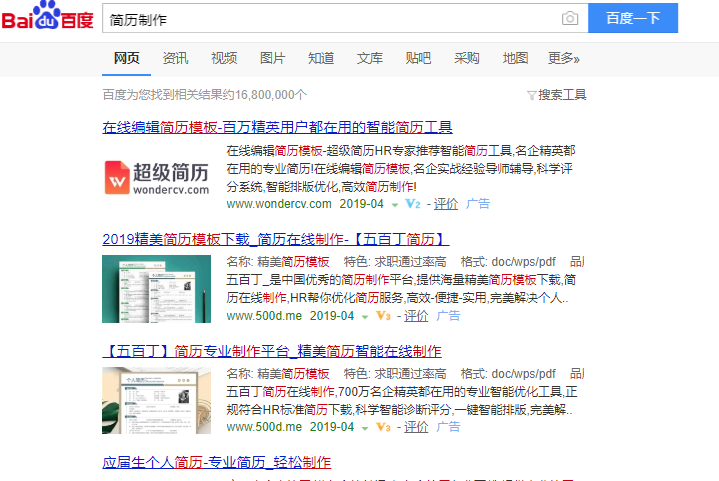719x481 pixels.
Task: Click the V3 badge on 简历专业制作平台 result
Action: coord(383,427)
